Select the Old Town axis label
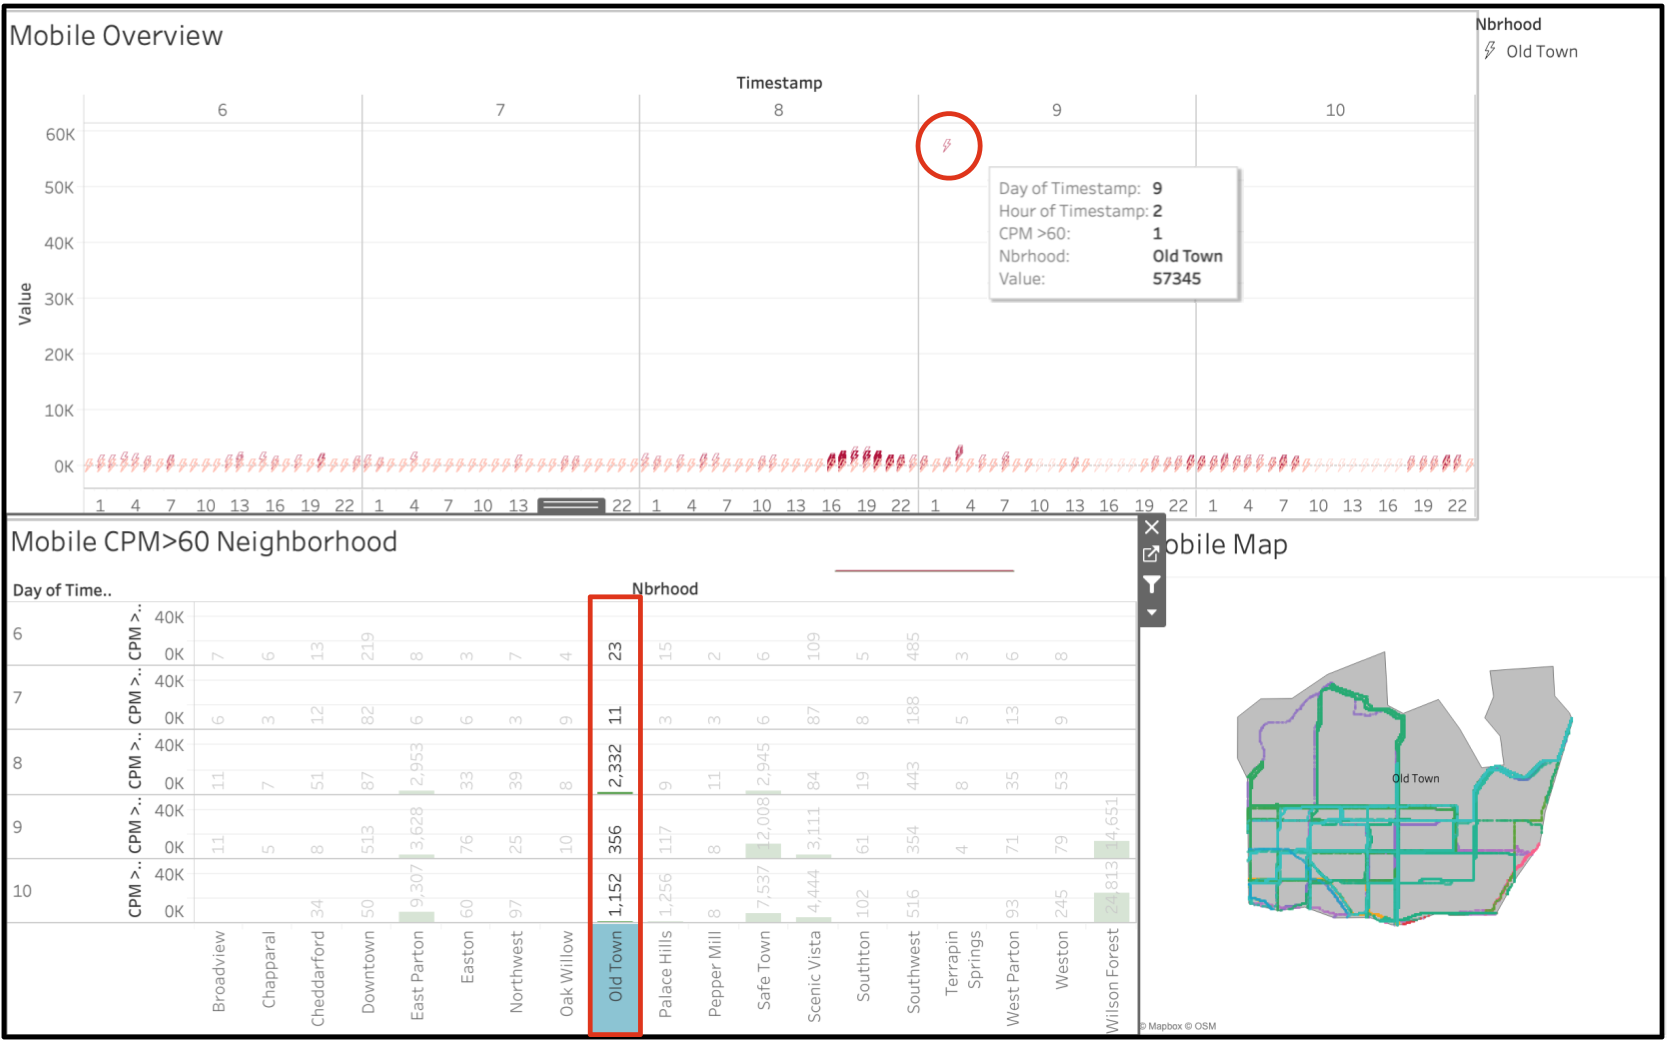 click(x=616, y=966)
